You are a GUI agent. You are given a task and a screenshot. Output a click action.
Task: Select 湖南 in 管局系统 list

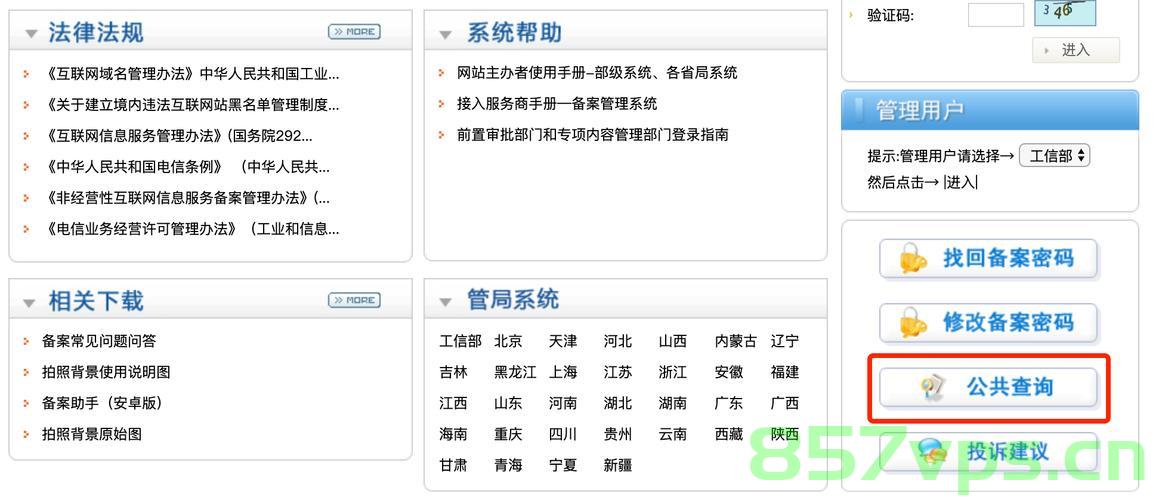pos(673,404)
